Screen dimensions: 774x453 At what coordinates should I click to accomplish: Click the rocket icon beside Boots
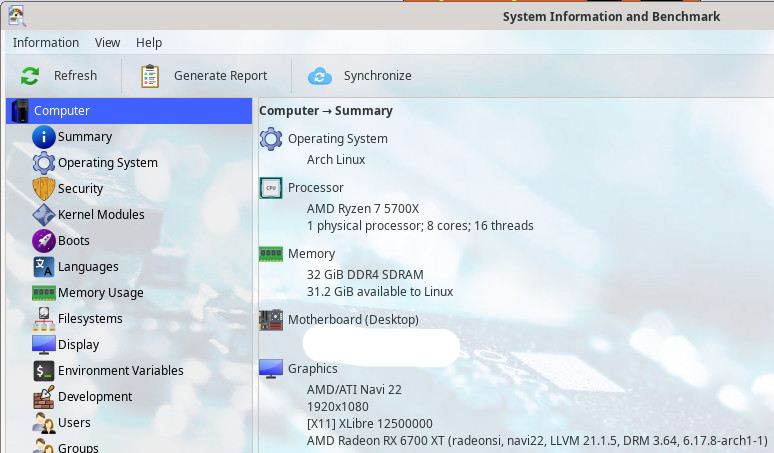tap(44, 241)
